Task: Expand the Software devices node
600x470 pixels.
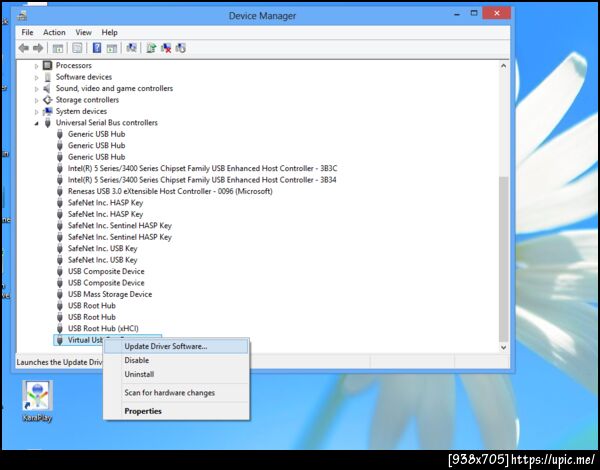Action: [x=37, y=77]
